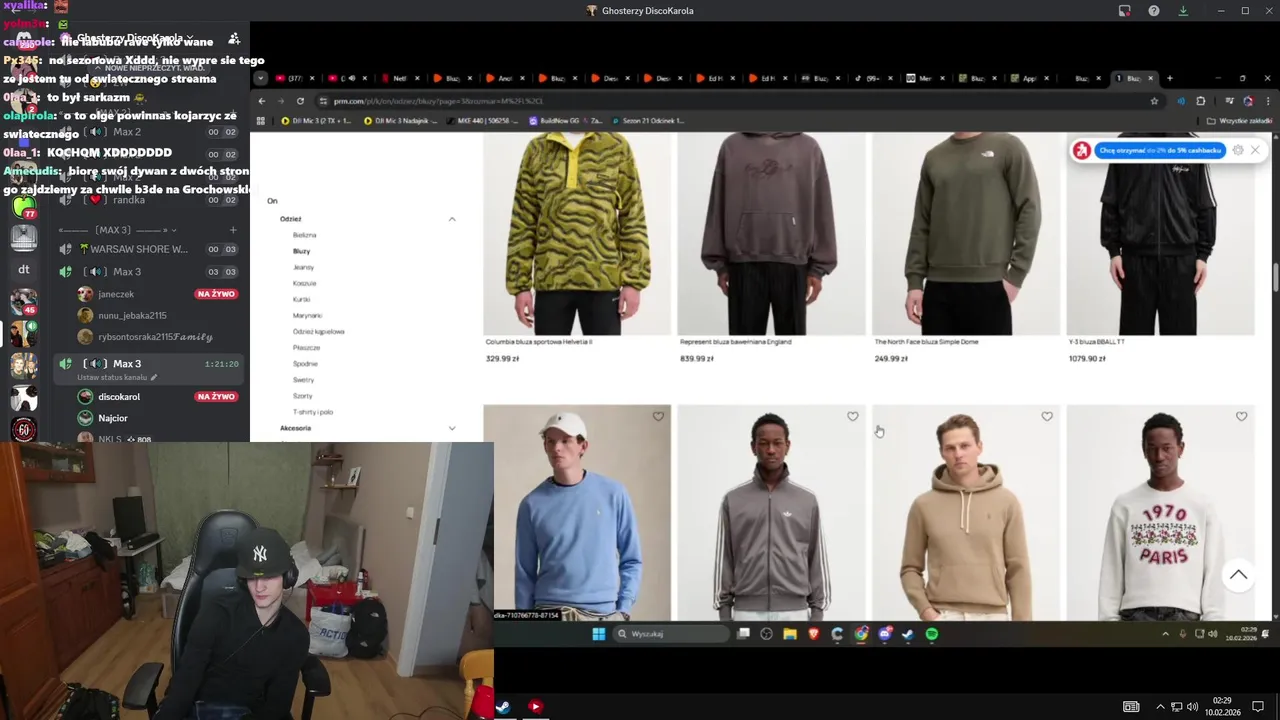1280x720 pixels.
Task: Collapse the 'Odzież' category section
Action: (x=452, y=219)
